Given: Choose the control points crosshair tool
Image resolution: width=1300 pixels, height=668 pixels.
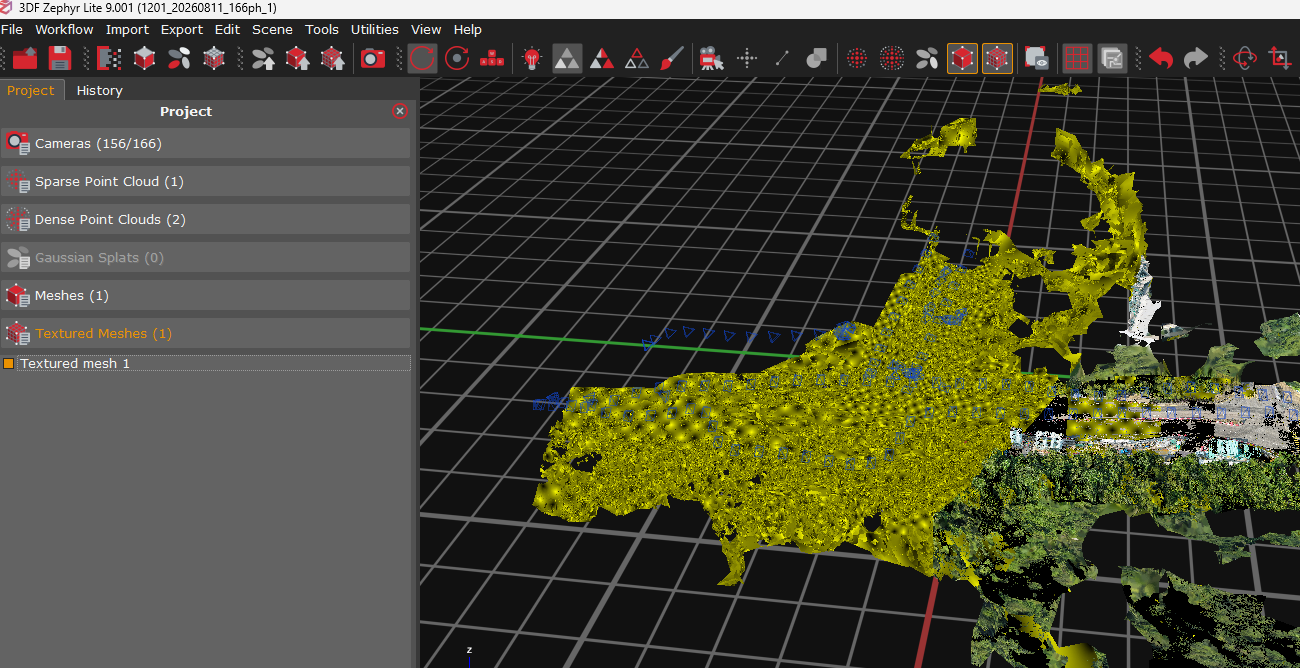Looking at the screenshot, I should click(747, 58).
